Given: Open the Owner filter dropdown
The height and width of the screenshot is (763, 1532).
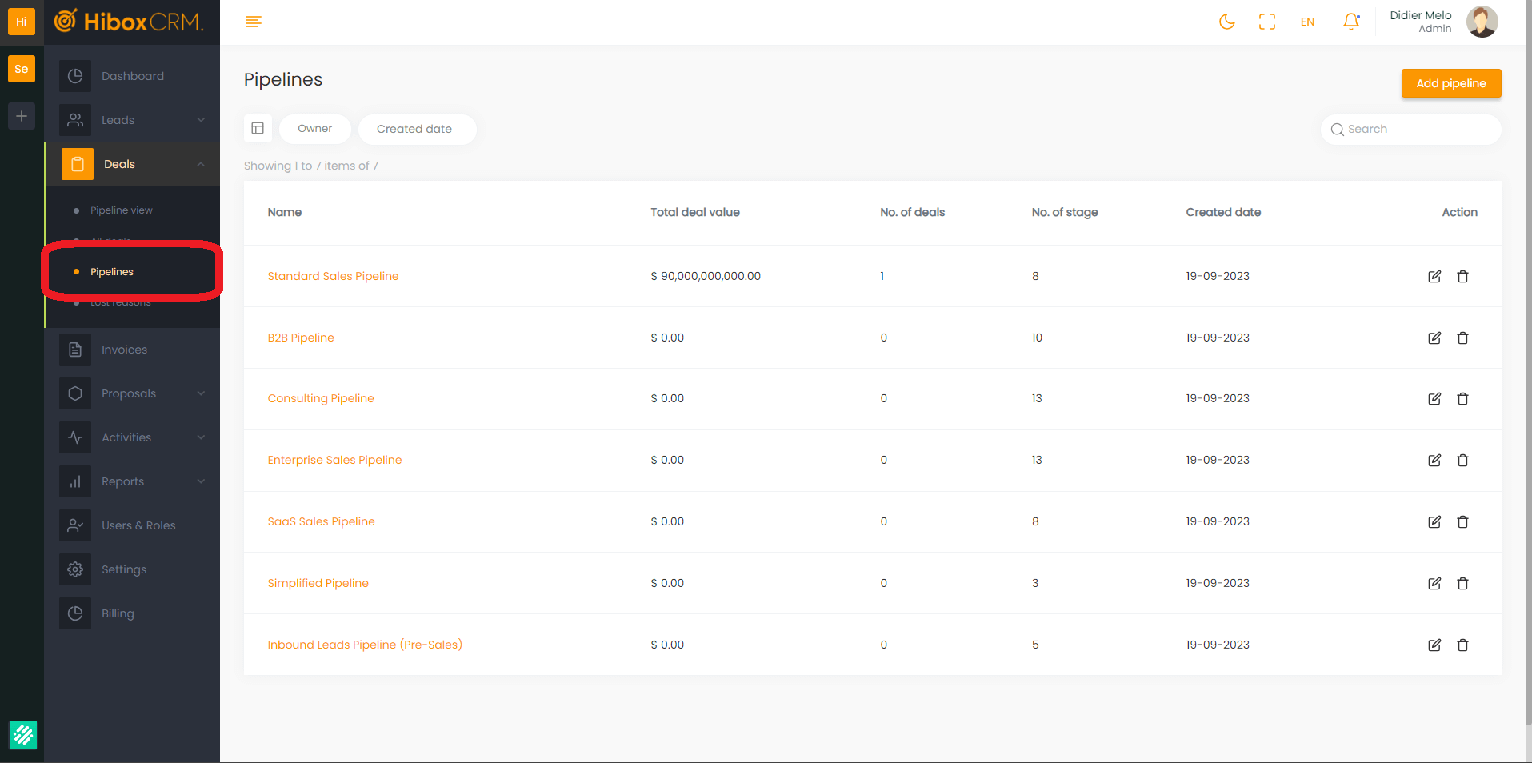Looking at the screenshot, I should click(x=315, y=129).
